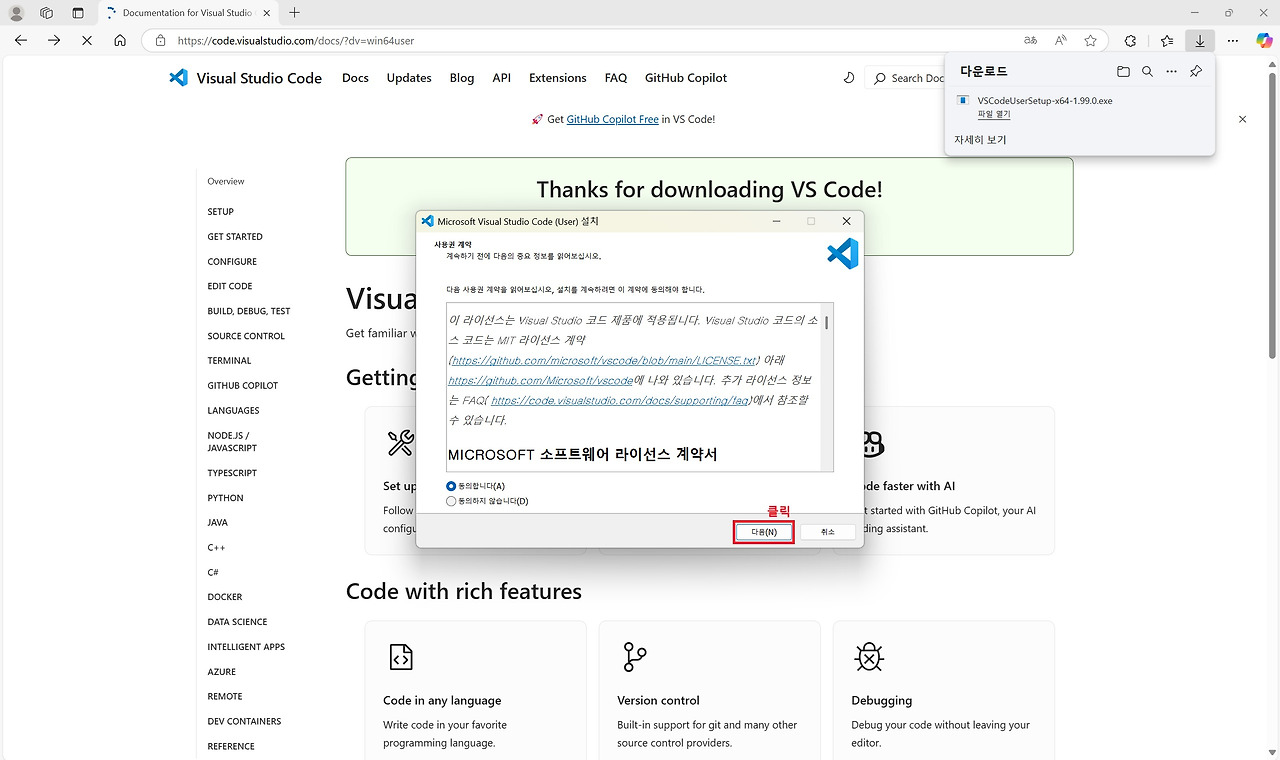Select the Version control branch icon
1280x760 pixels.
[633, 657]
